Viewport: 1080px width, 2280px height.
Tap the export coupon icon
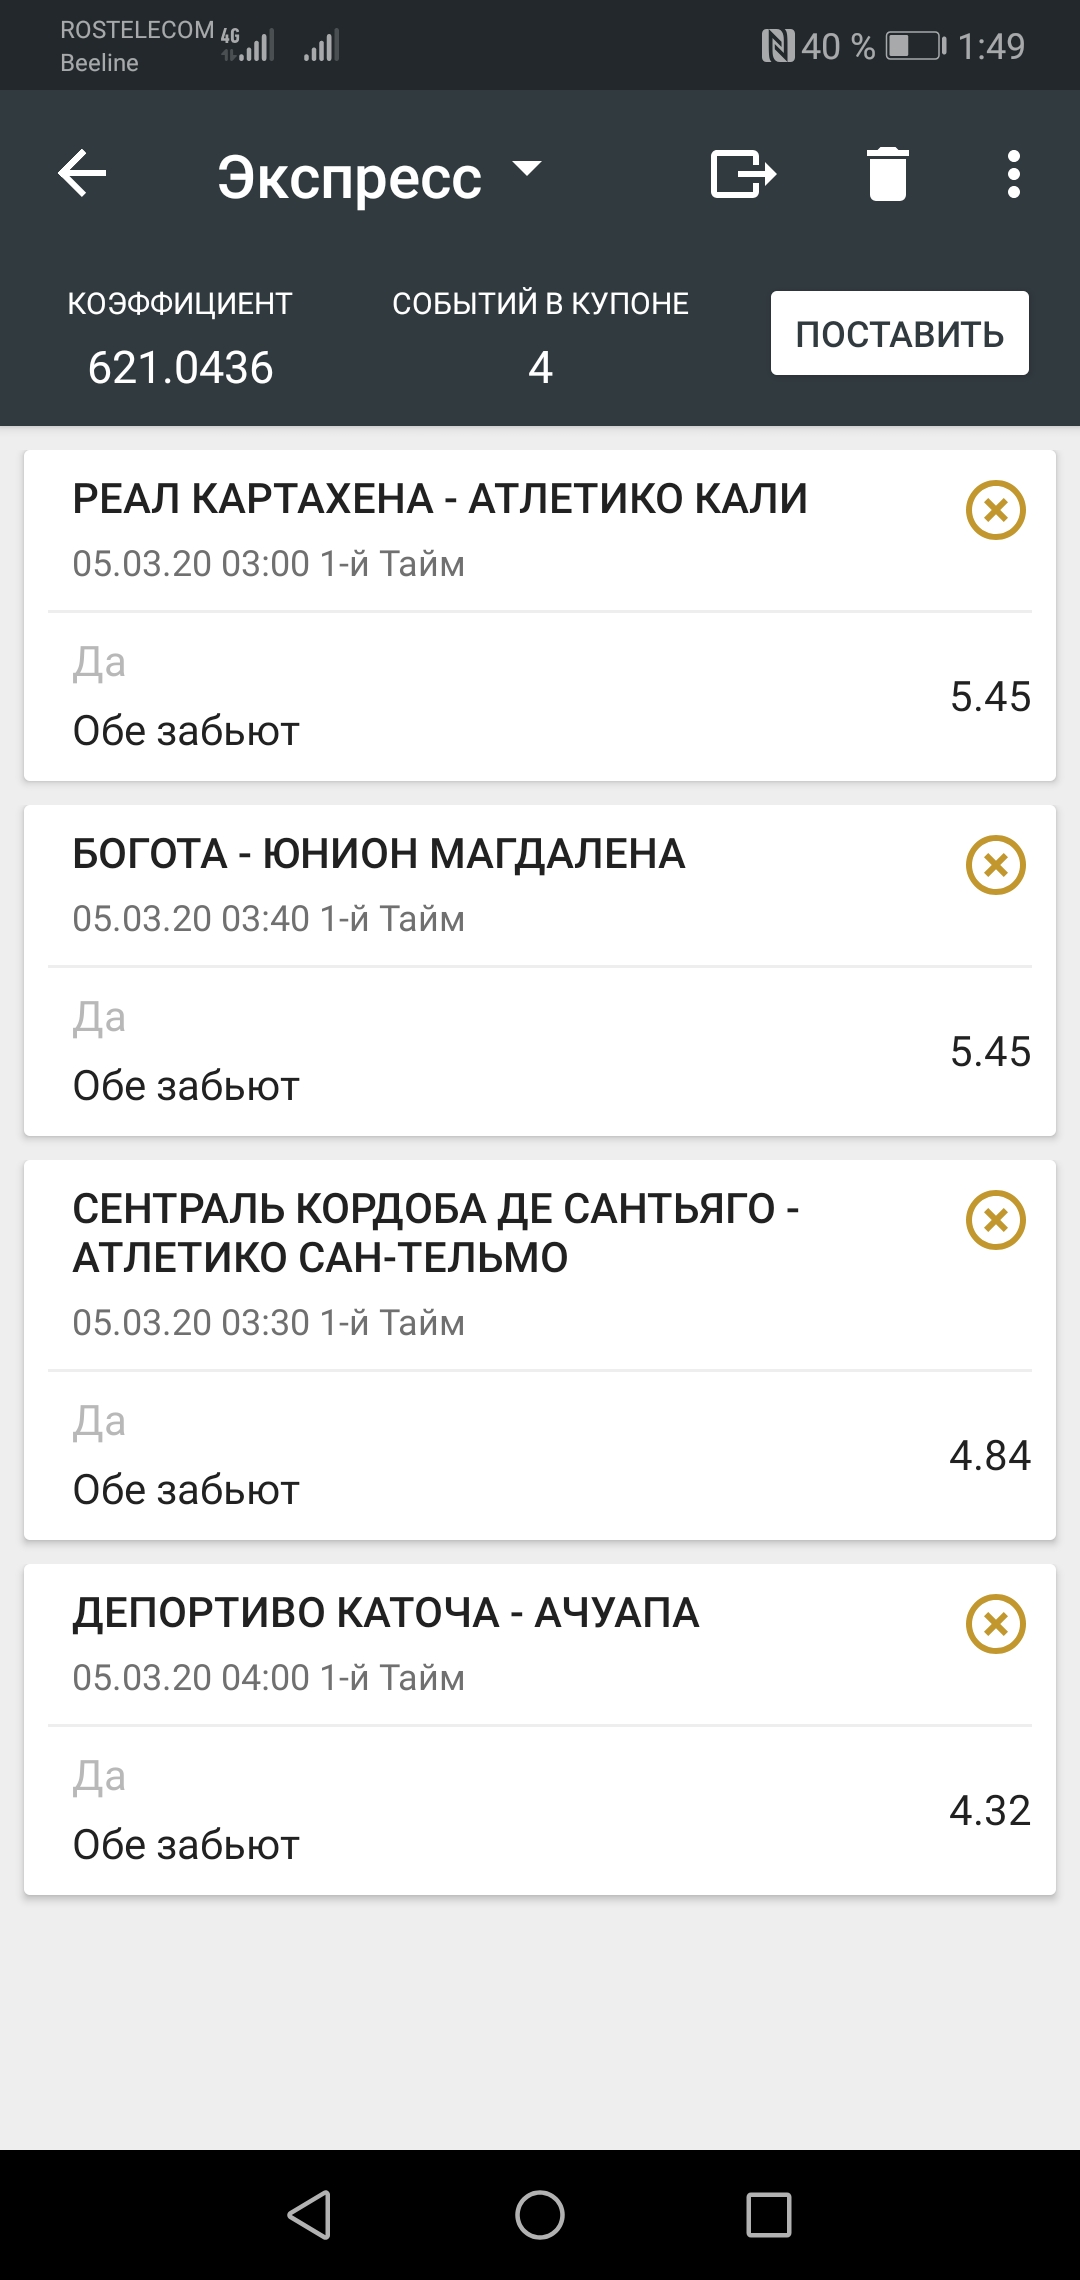743,174
